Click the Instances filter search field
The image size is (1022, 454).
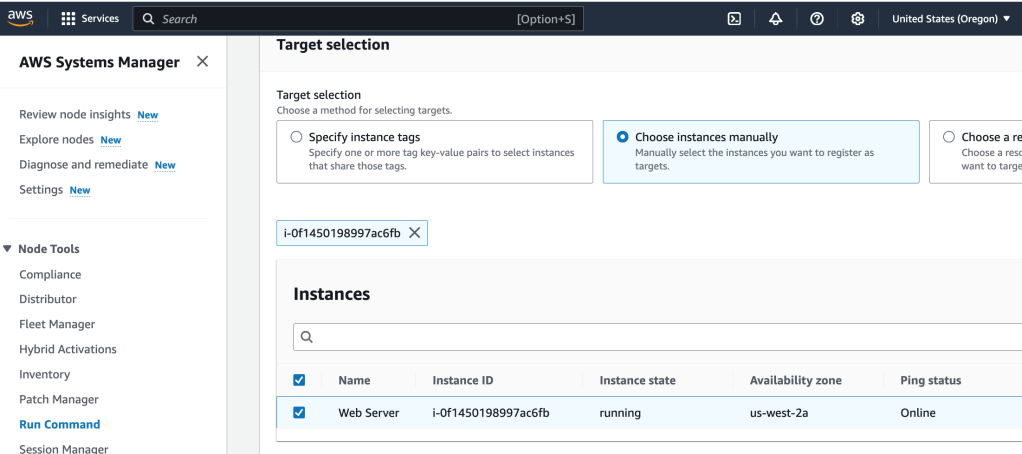(x=660, y=337)
